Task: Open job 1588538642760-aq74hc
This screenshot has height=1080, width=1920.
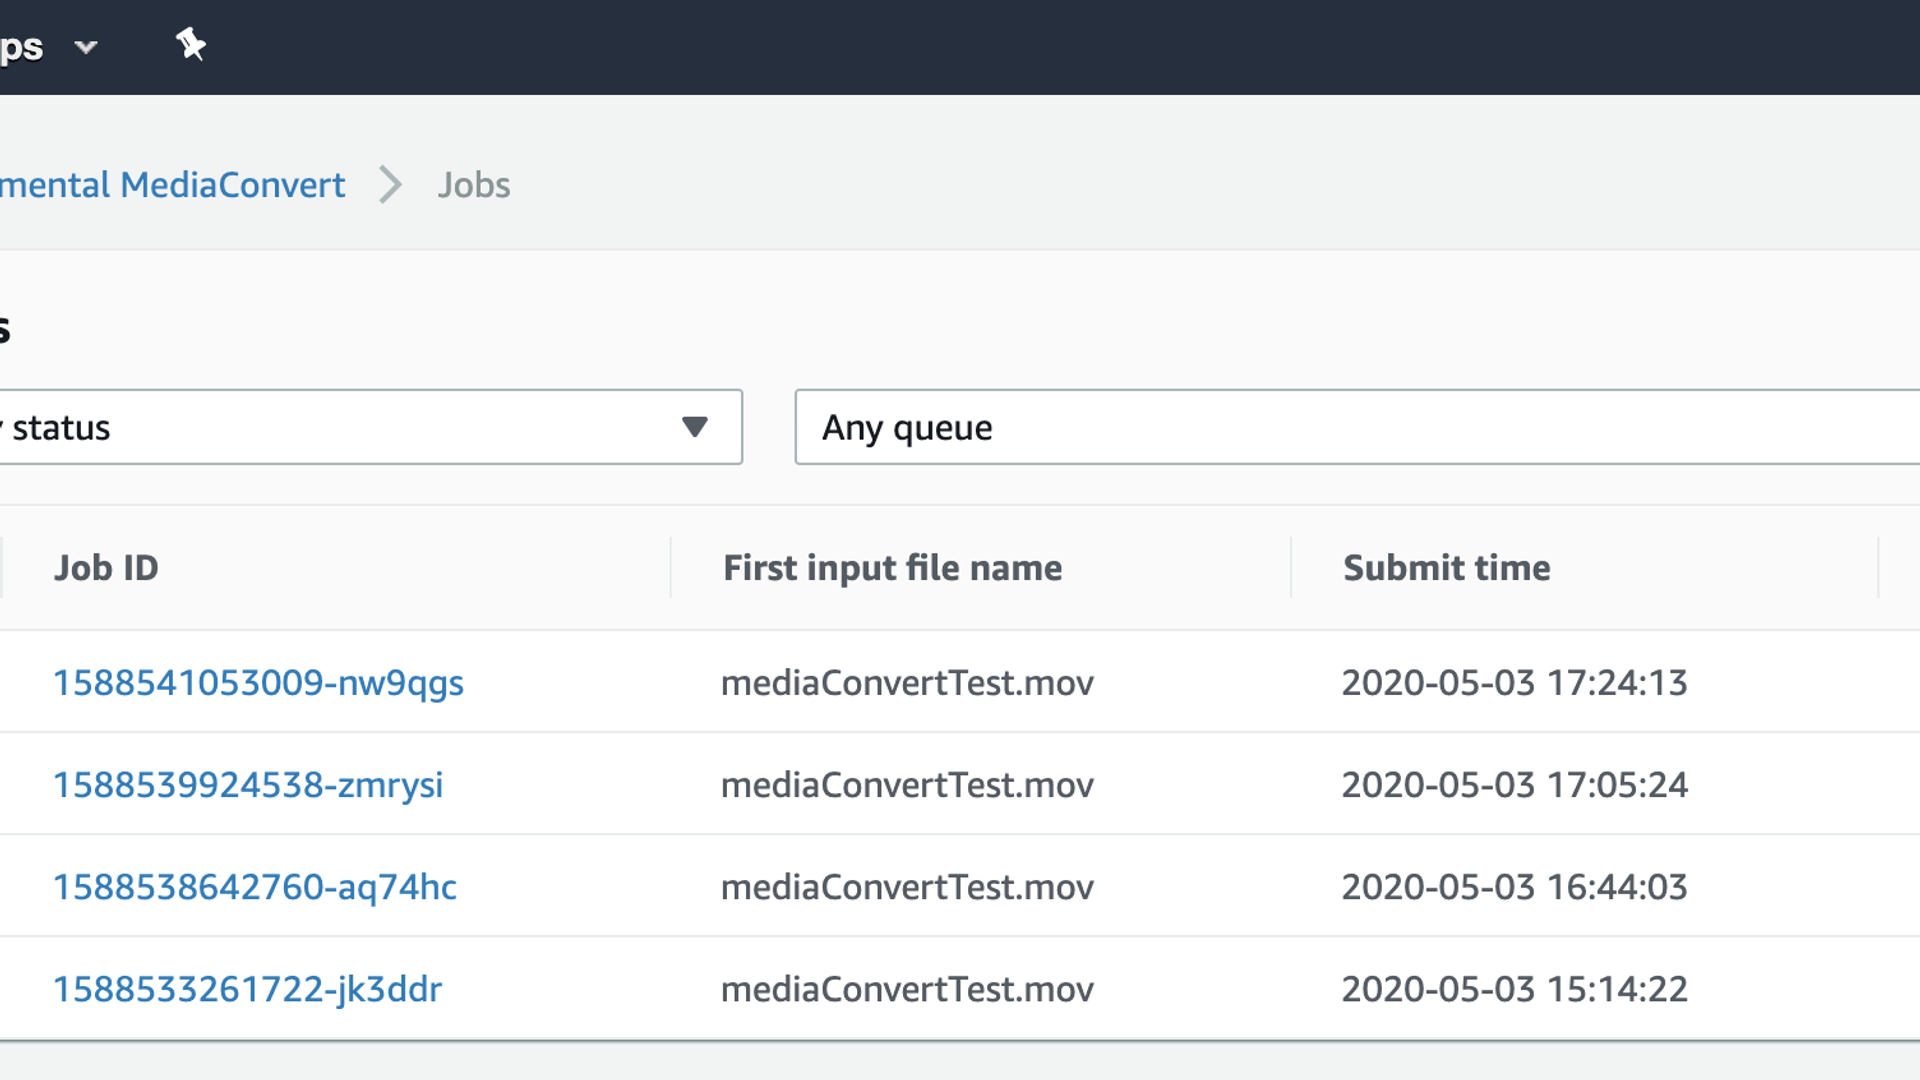Action: point(254,887)
